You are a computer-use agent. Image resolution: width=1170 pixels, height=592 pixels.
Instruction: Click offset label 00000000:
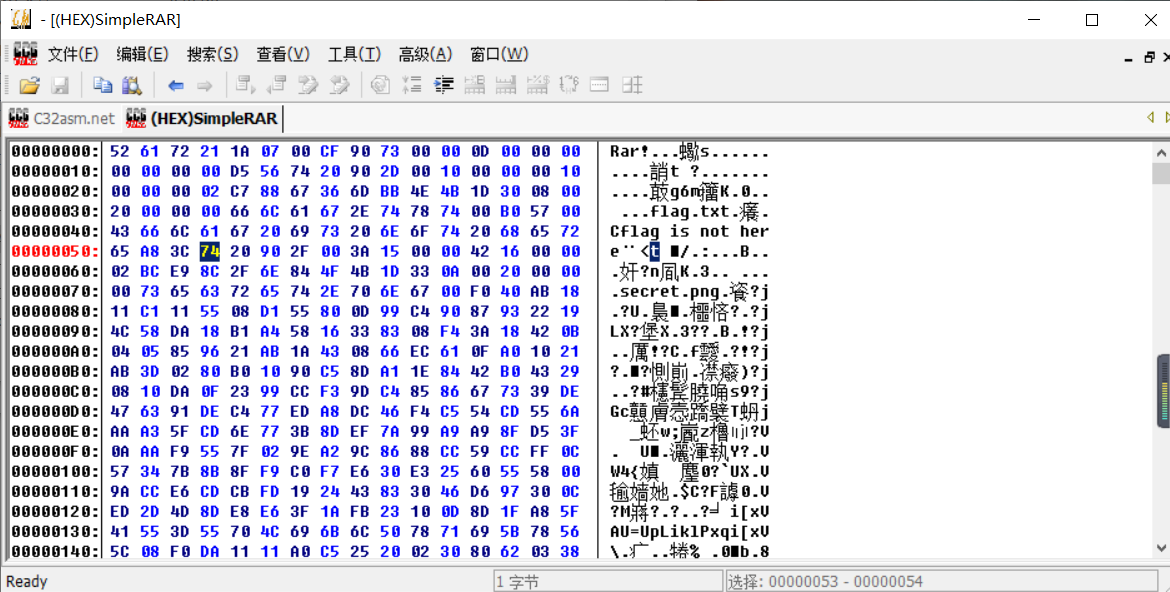[x=55, y=152]
